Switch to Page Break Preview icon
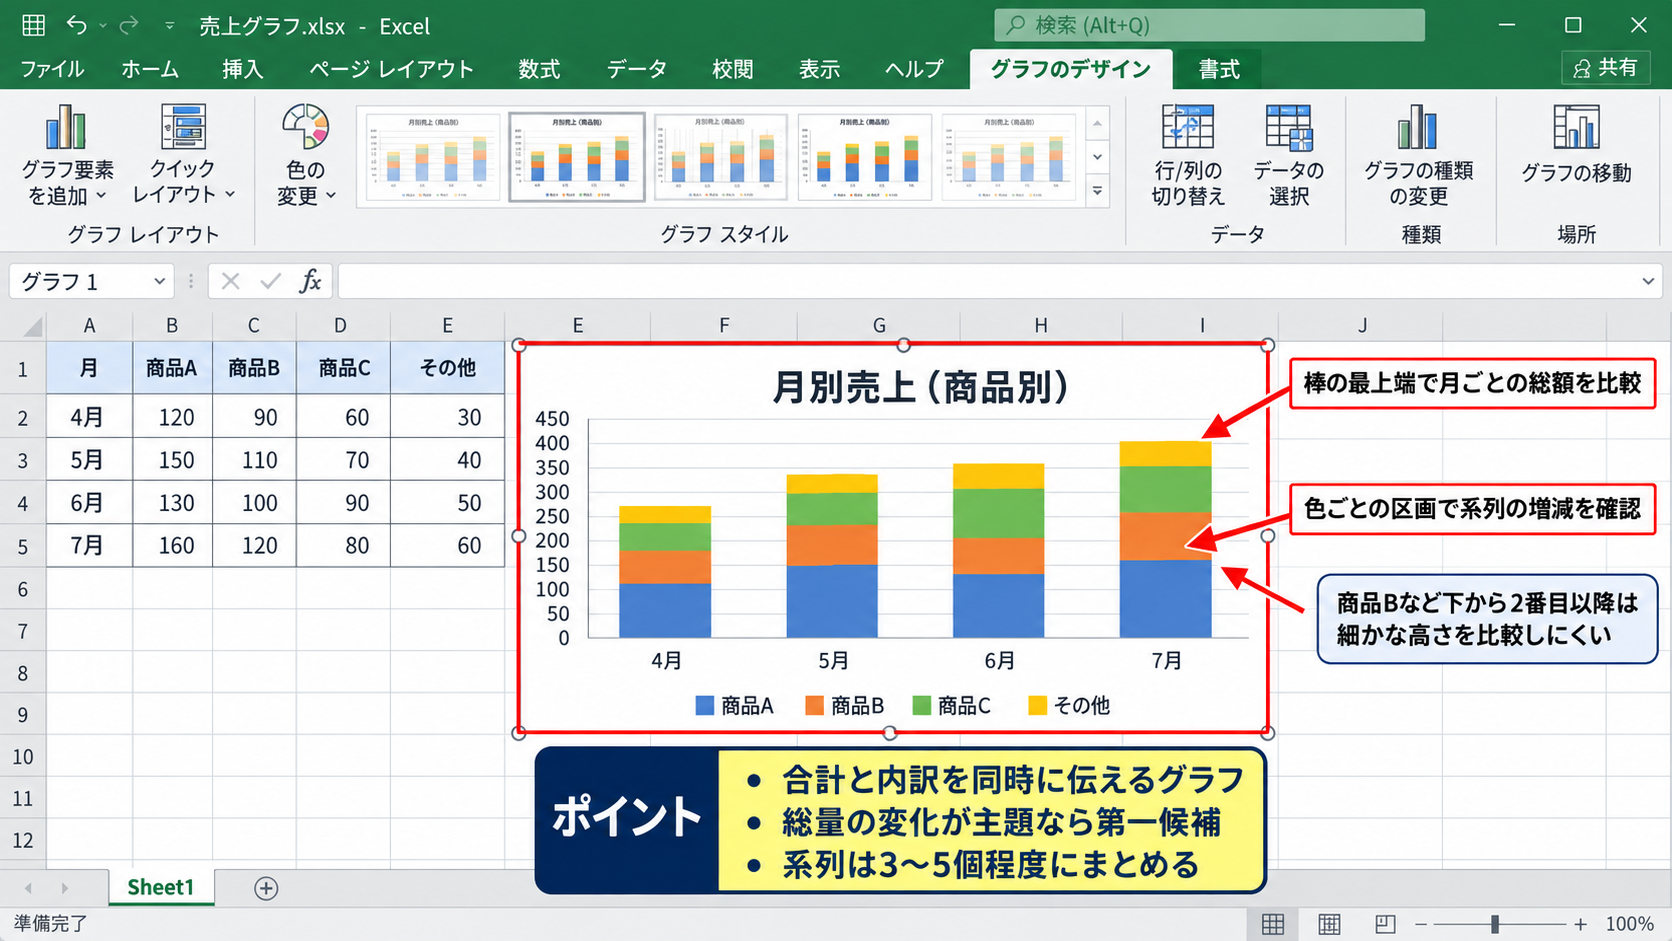 click(1385, 924)
